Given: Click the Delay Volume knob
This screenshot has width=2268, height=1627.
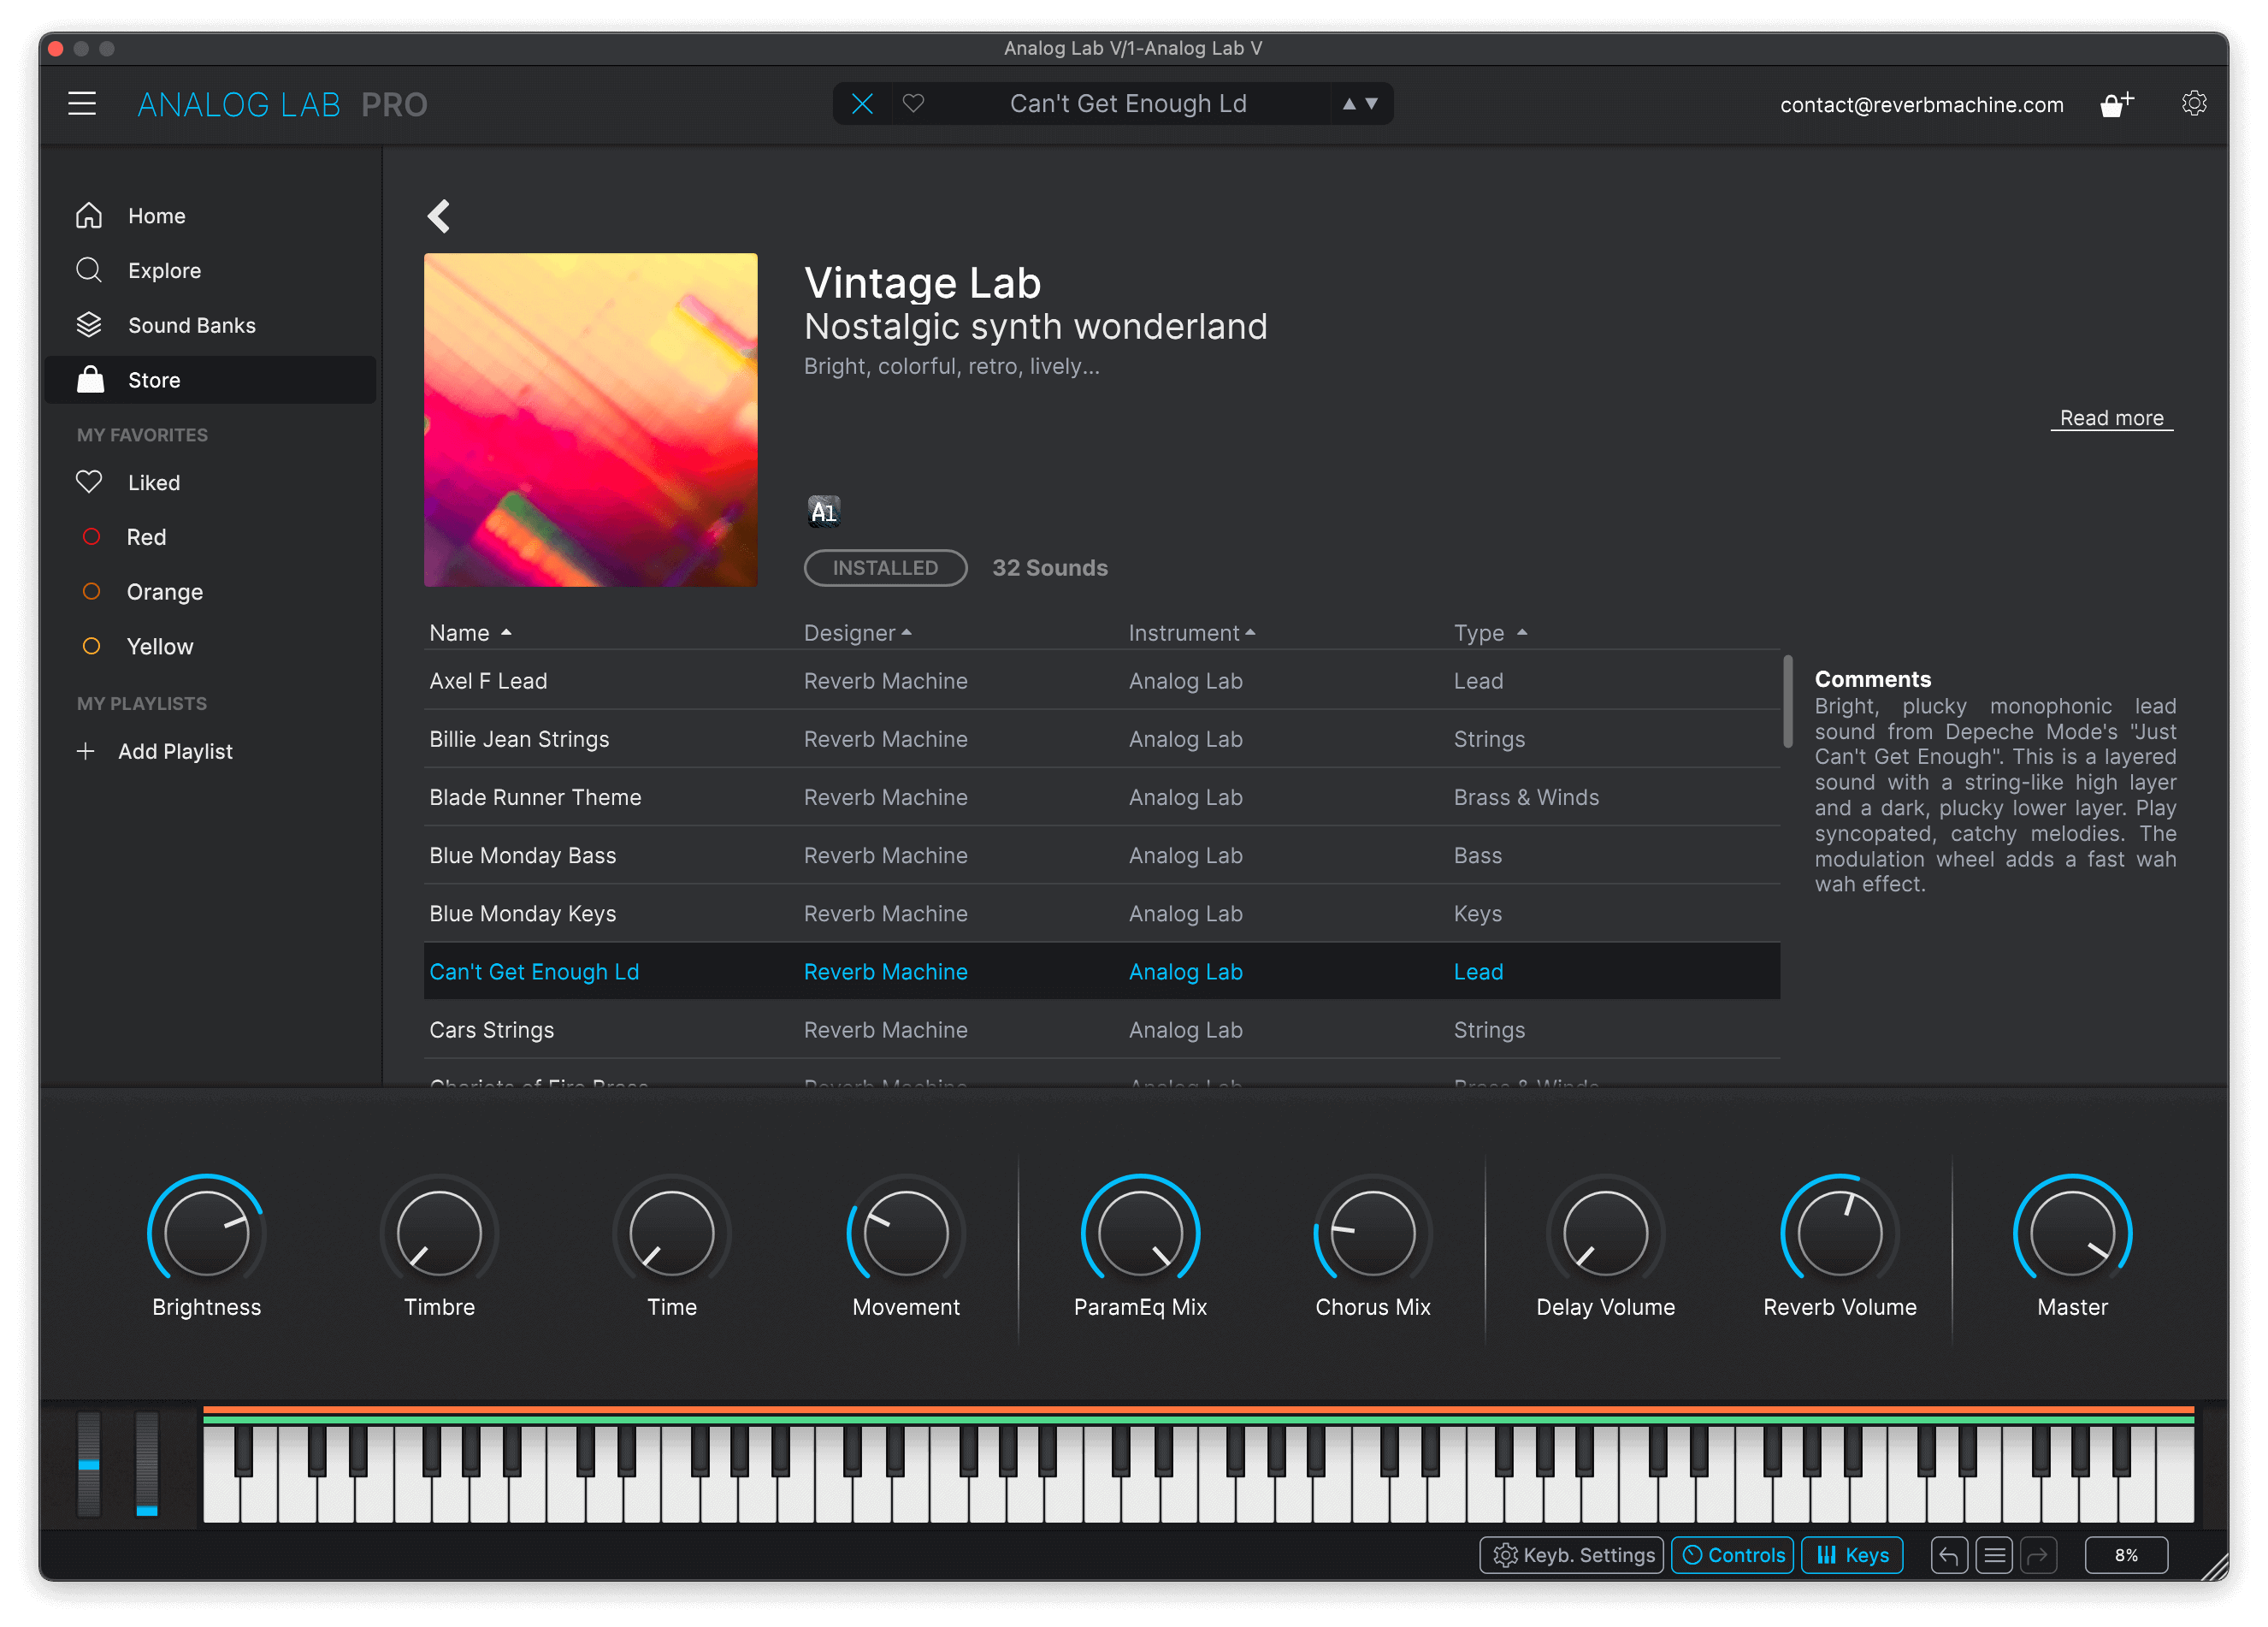Looking at the screenshot, I should coord(1606,1232).
